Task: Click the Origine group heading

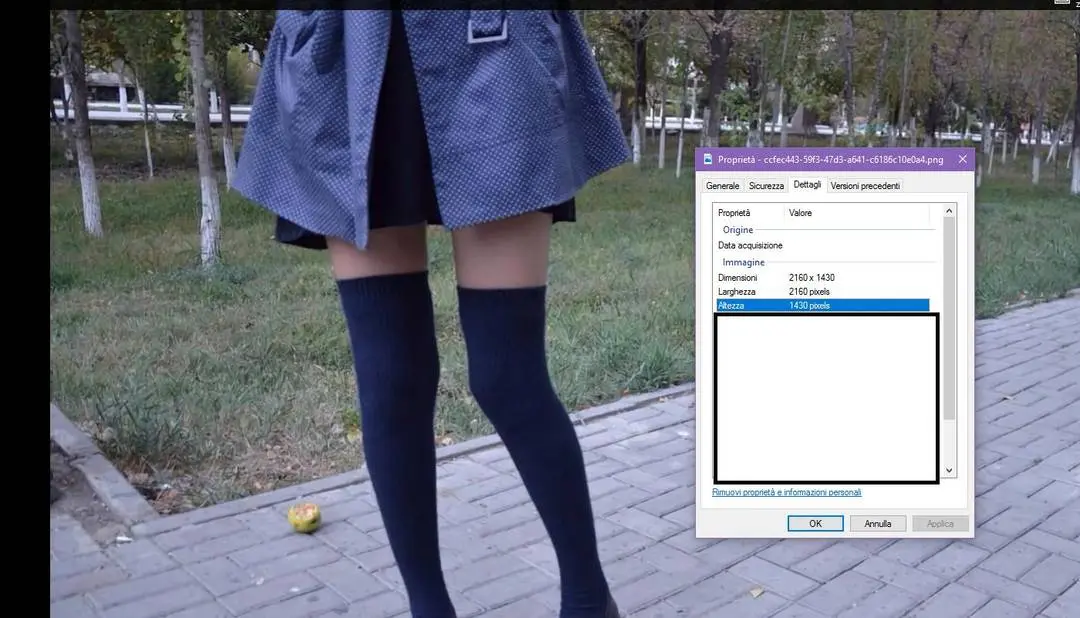Action: tap(738, 229)
